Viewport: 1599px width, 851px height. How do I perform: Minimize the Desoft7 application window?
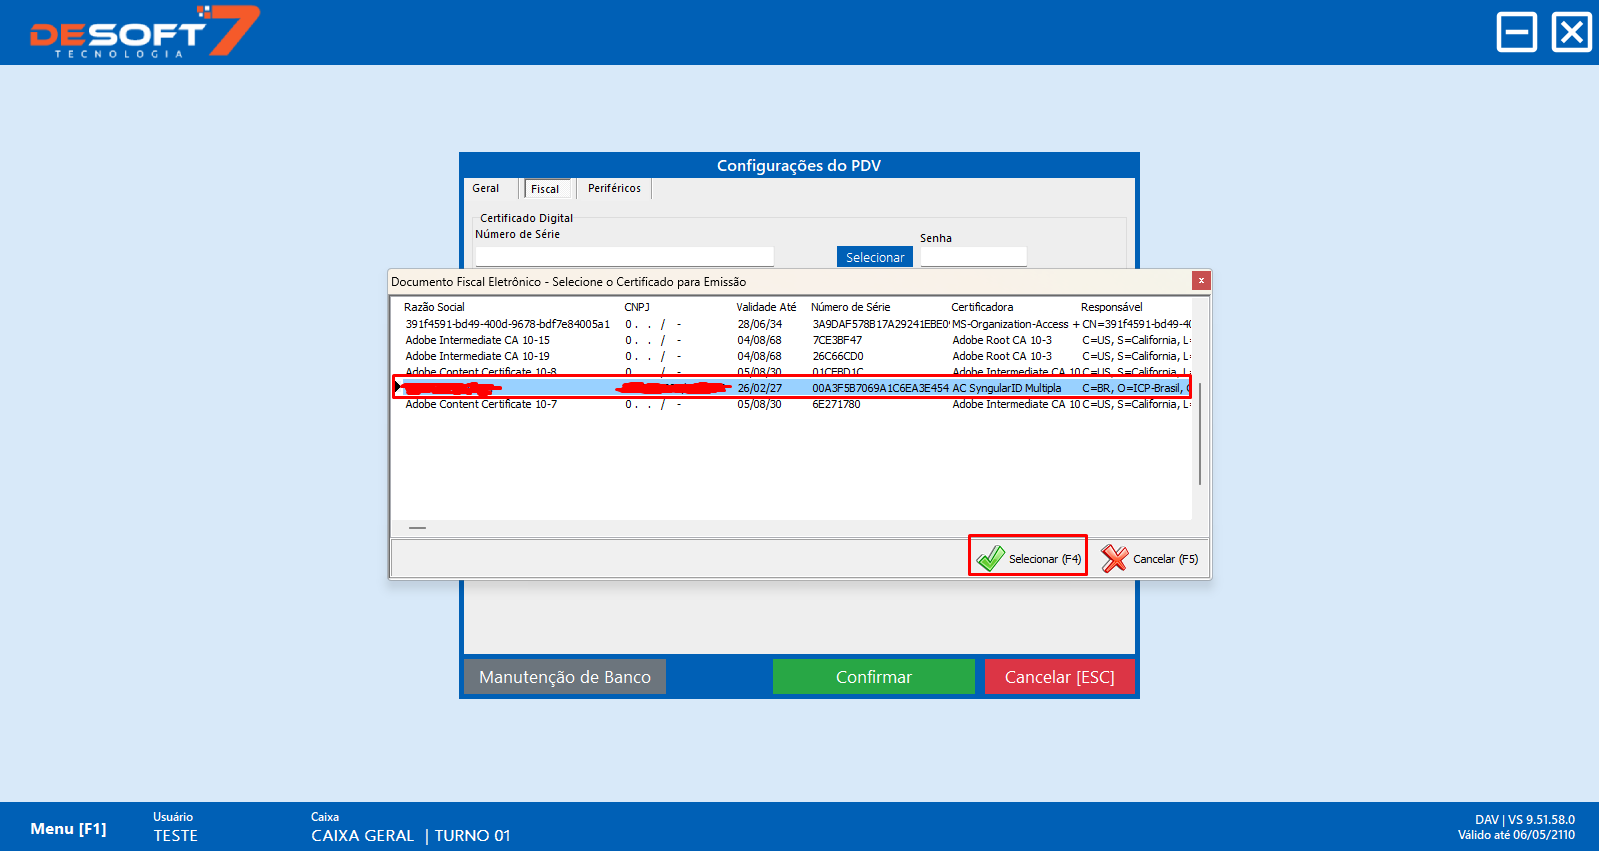1516,32
